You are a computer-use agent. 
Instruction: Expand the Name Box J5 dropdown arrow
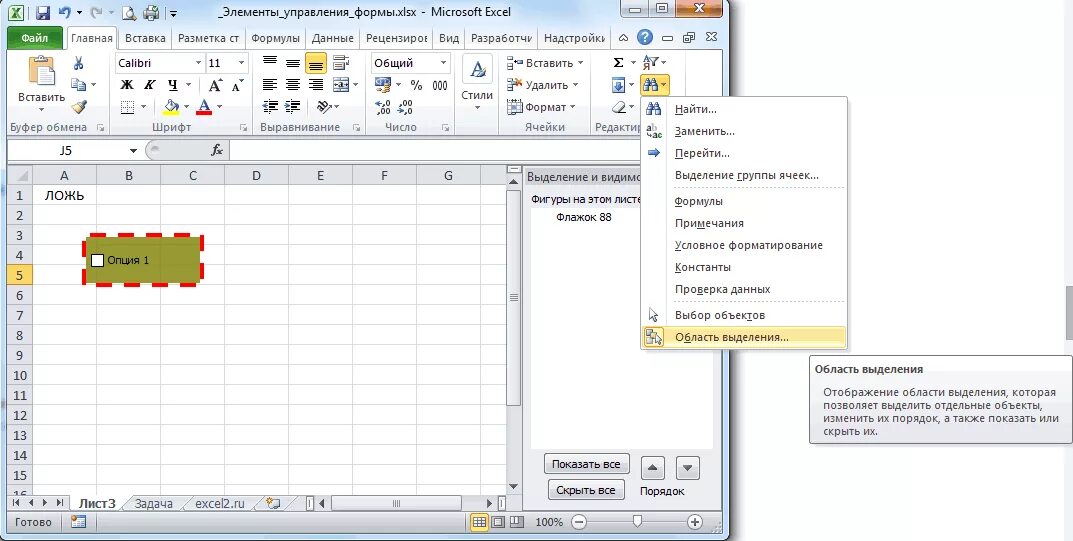click(x=133, y=150)
